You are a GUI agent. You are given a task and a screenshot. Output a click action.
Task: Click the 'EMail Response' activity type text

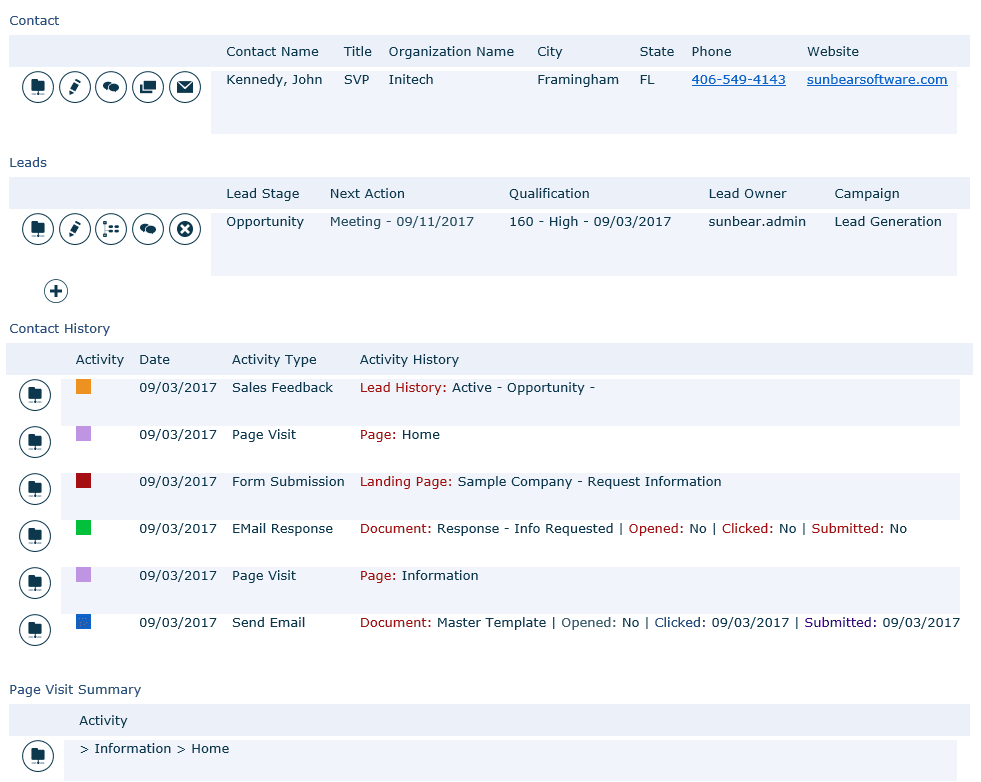(x=282, y=528)
